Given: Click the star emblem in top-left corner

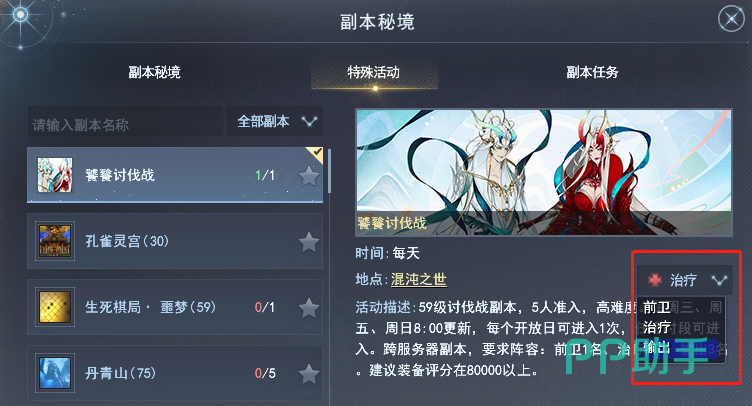Looking at the screenshot, I should tap(20, 15).
